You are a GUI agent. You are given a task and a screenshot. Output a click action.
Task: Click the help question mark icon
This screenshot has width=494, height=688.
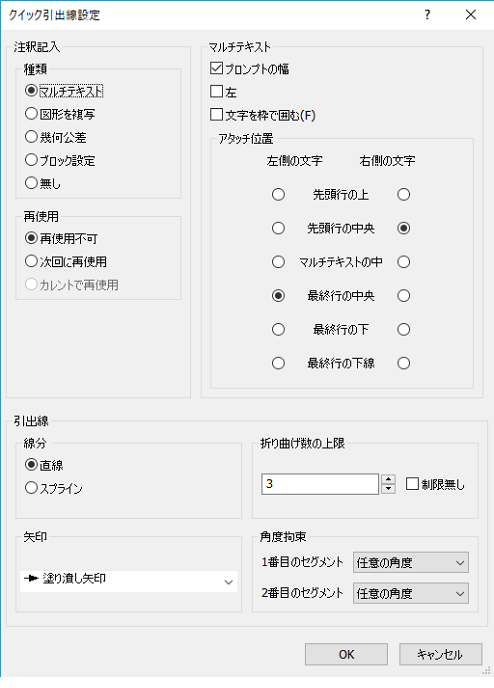tap(427, 15)
